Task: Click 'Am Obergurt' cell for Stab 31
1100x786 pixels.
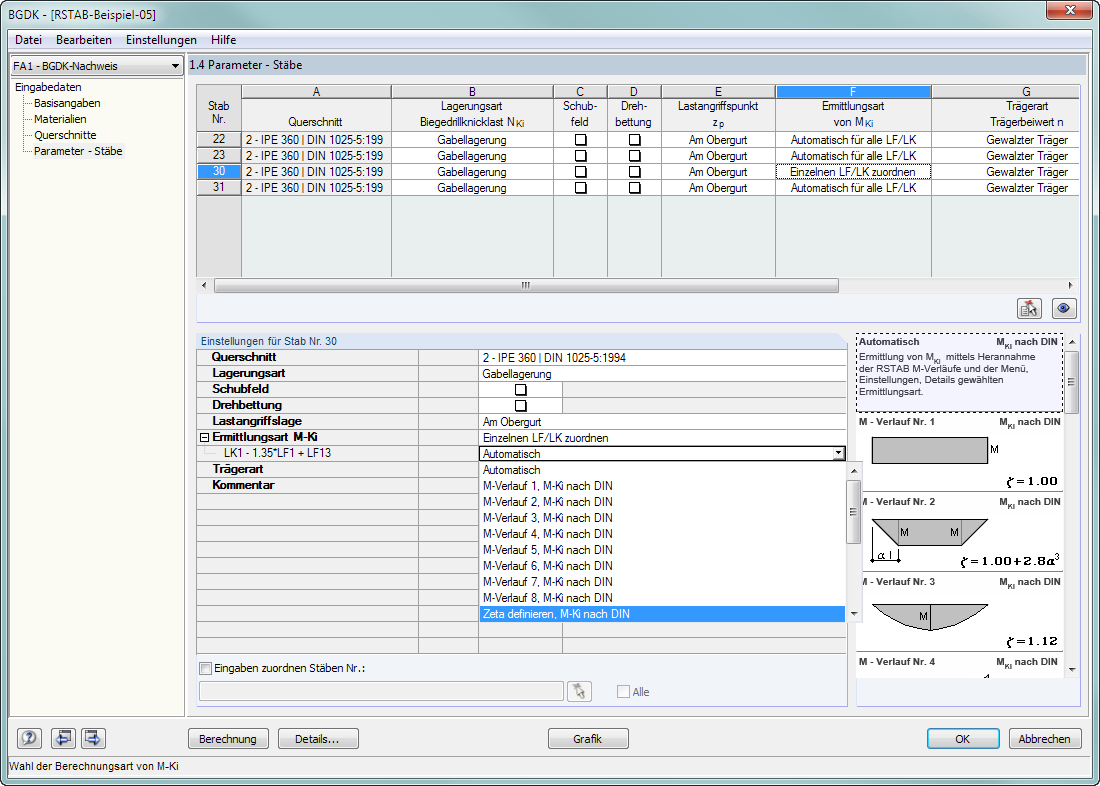Action: [x=718, y=188]
